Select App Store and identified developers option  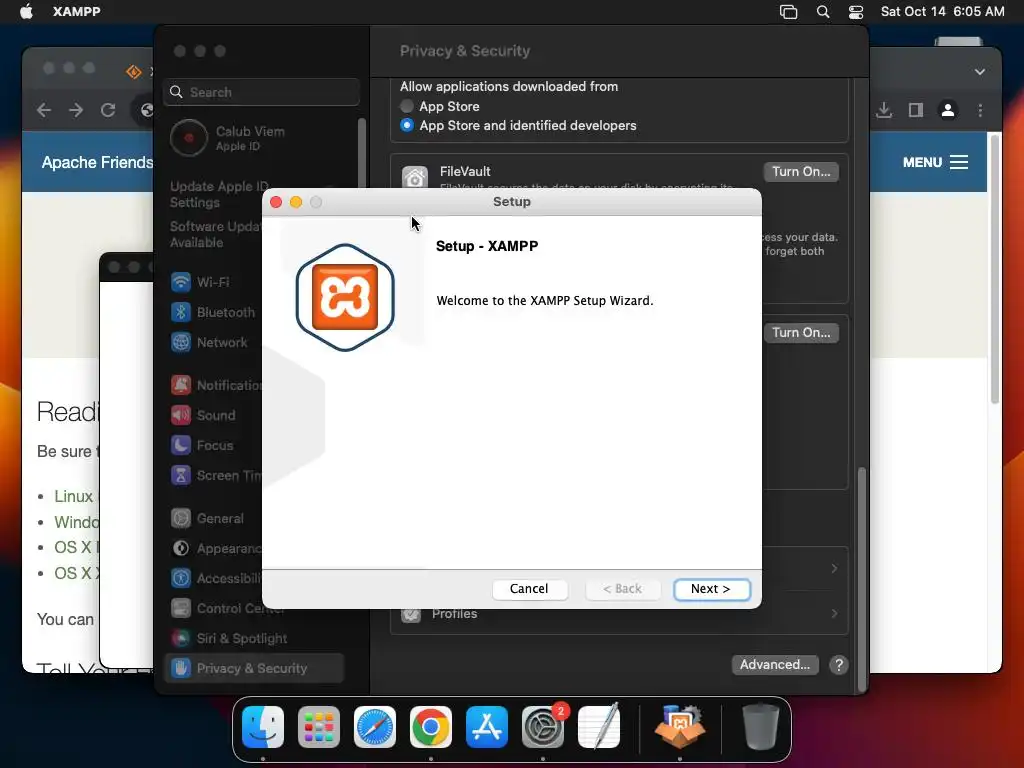(407, 125)
